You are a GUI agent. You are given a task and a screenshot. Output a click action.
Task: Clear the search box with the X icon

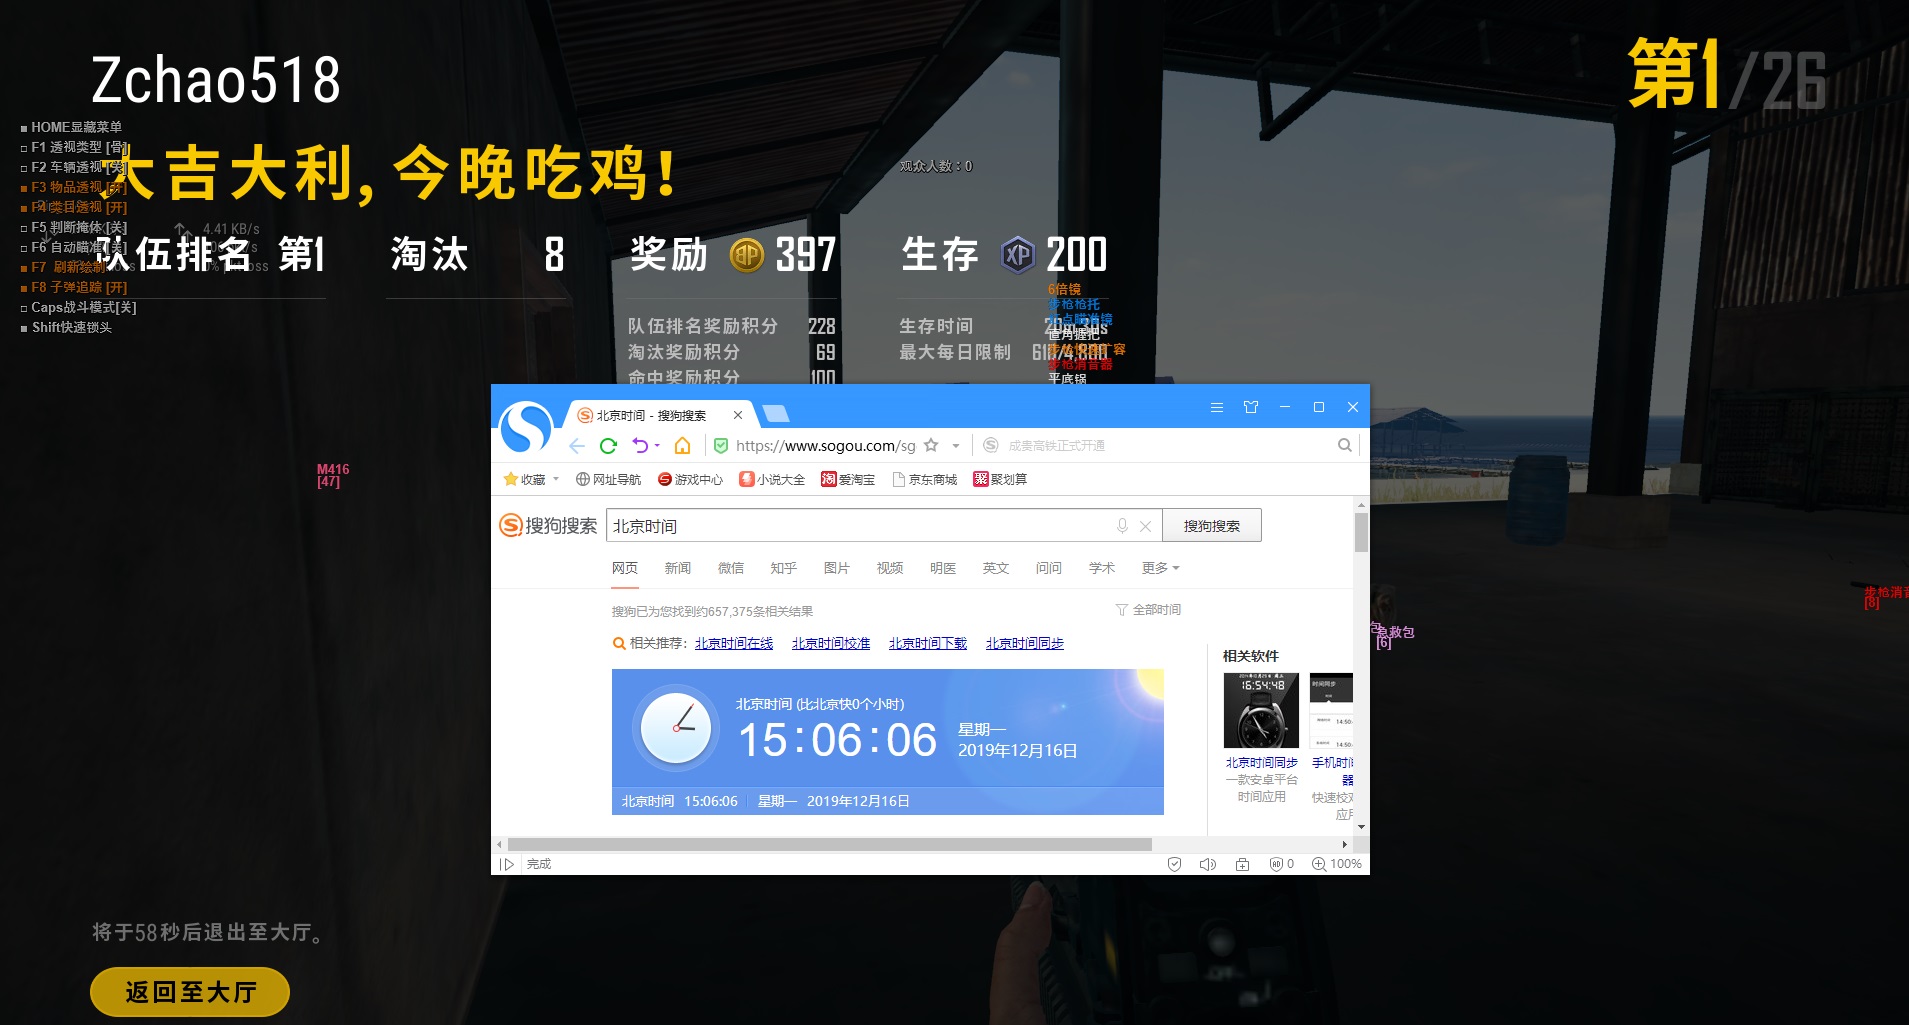(x=1146, y=526)
